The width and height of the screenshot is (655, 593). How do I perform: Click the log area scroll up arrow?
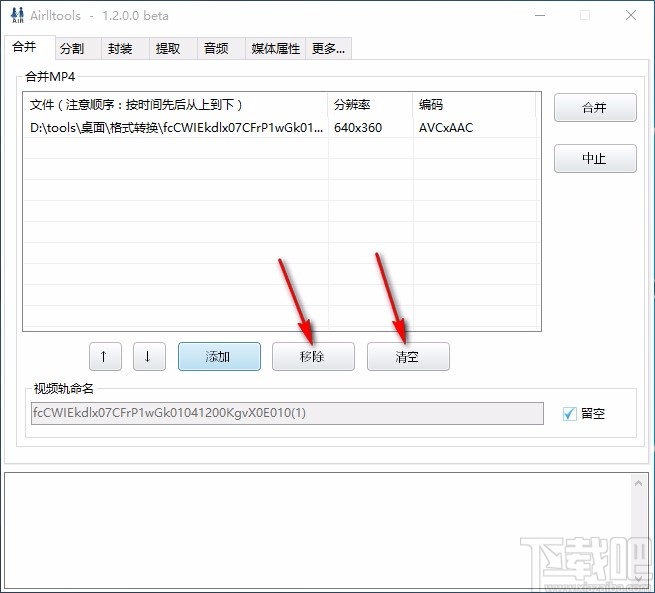pos(638,484)
